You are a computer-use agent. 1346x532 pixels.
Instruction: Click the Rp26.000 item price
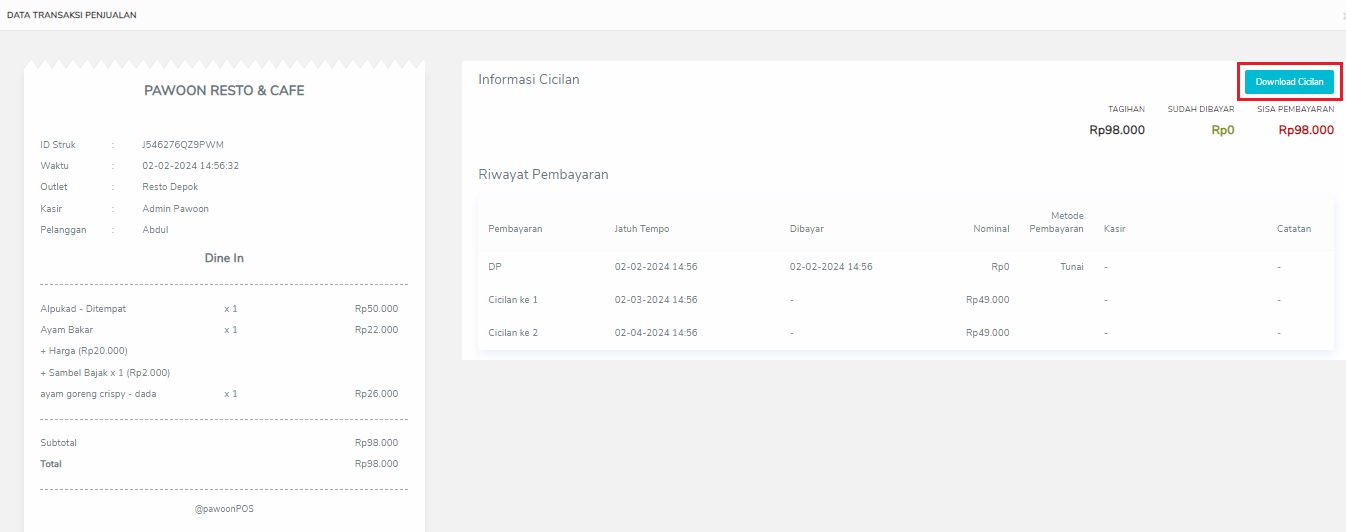[x=376, y=394]
